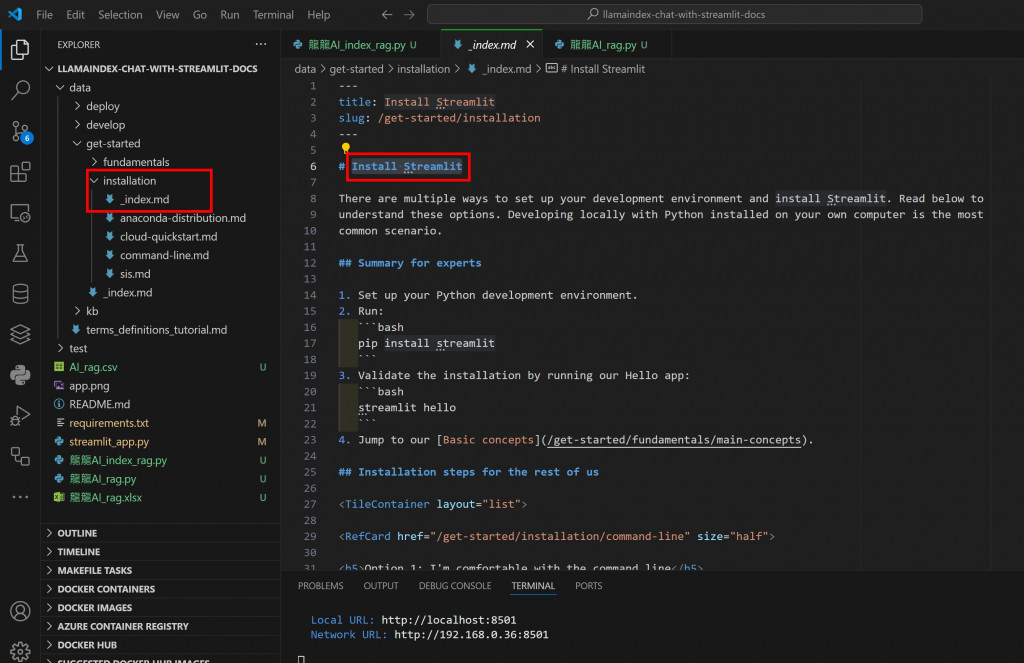This screenshot has width=1024, height=663.
Task: Collapse the data folder
Action: [x=160, y=88]
